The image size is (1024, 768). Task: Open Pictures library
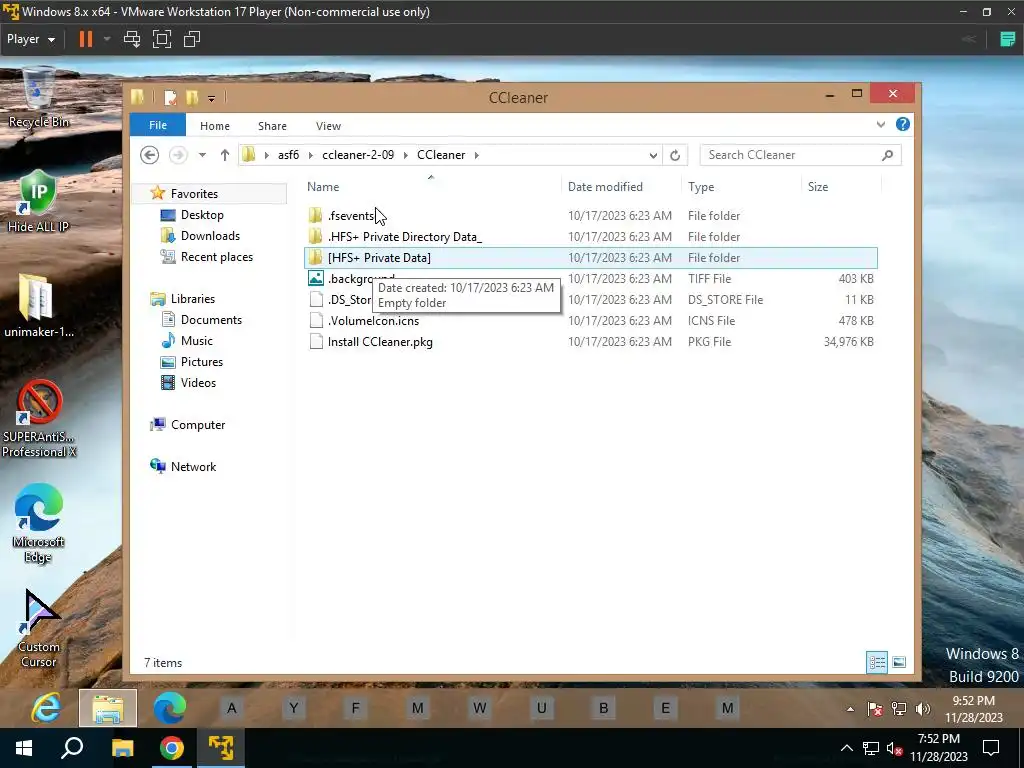click(201, 361)
